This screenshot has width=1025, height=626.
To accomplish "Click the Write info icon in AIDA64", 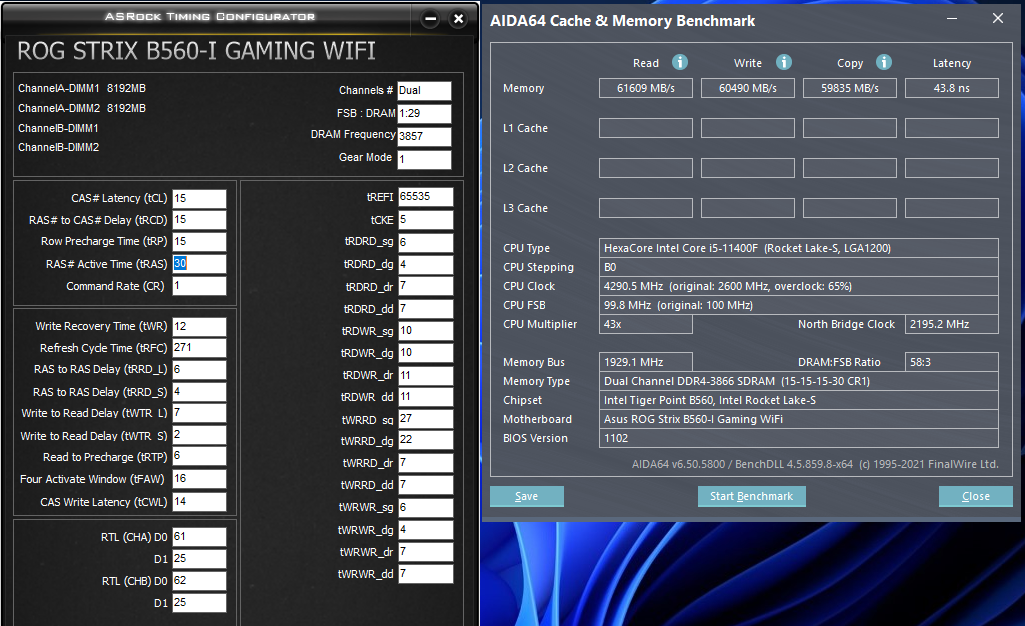I will [784, 62].
